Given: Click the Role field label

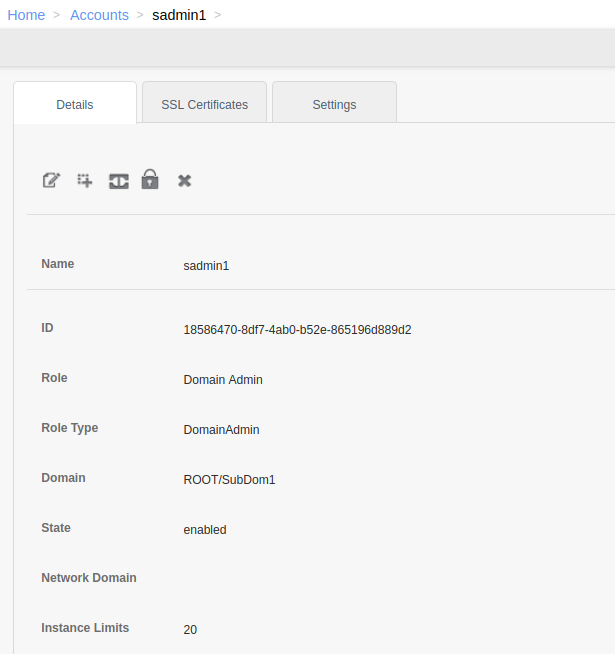Looking at the screenshot, I should (x=54, y=378).
